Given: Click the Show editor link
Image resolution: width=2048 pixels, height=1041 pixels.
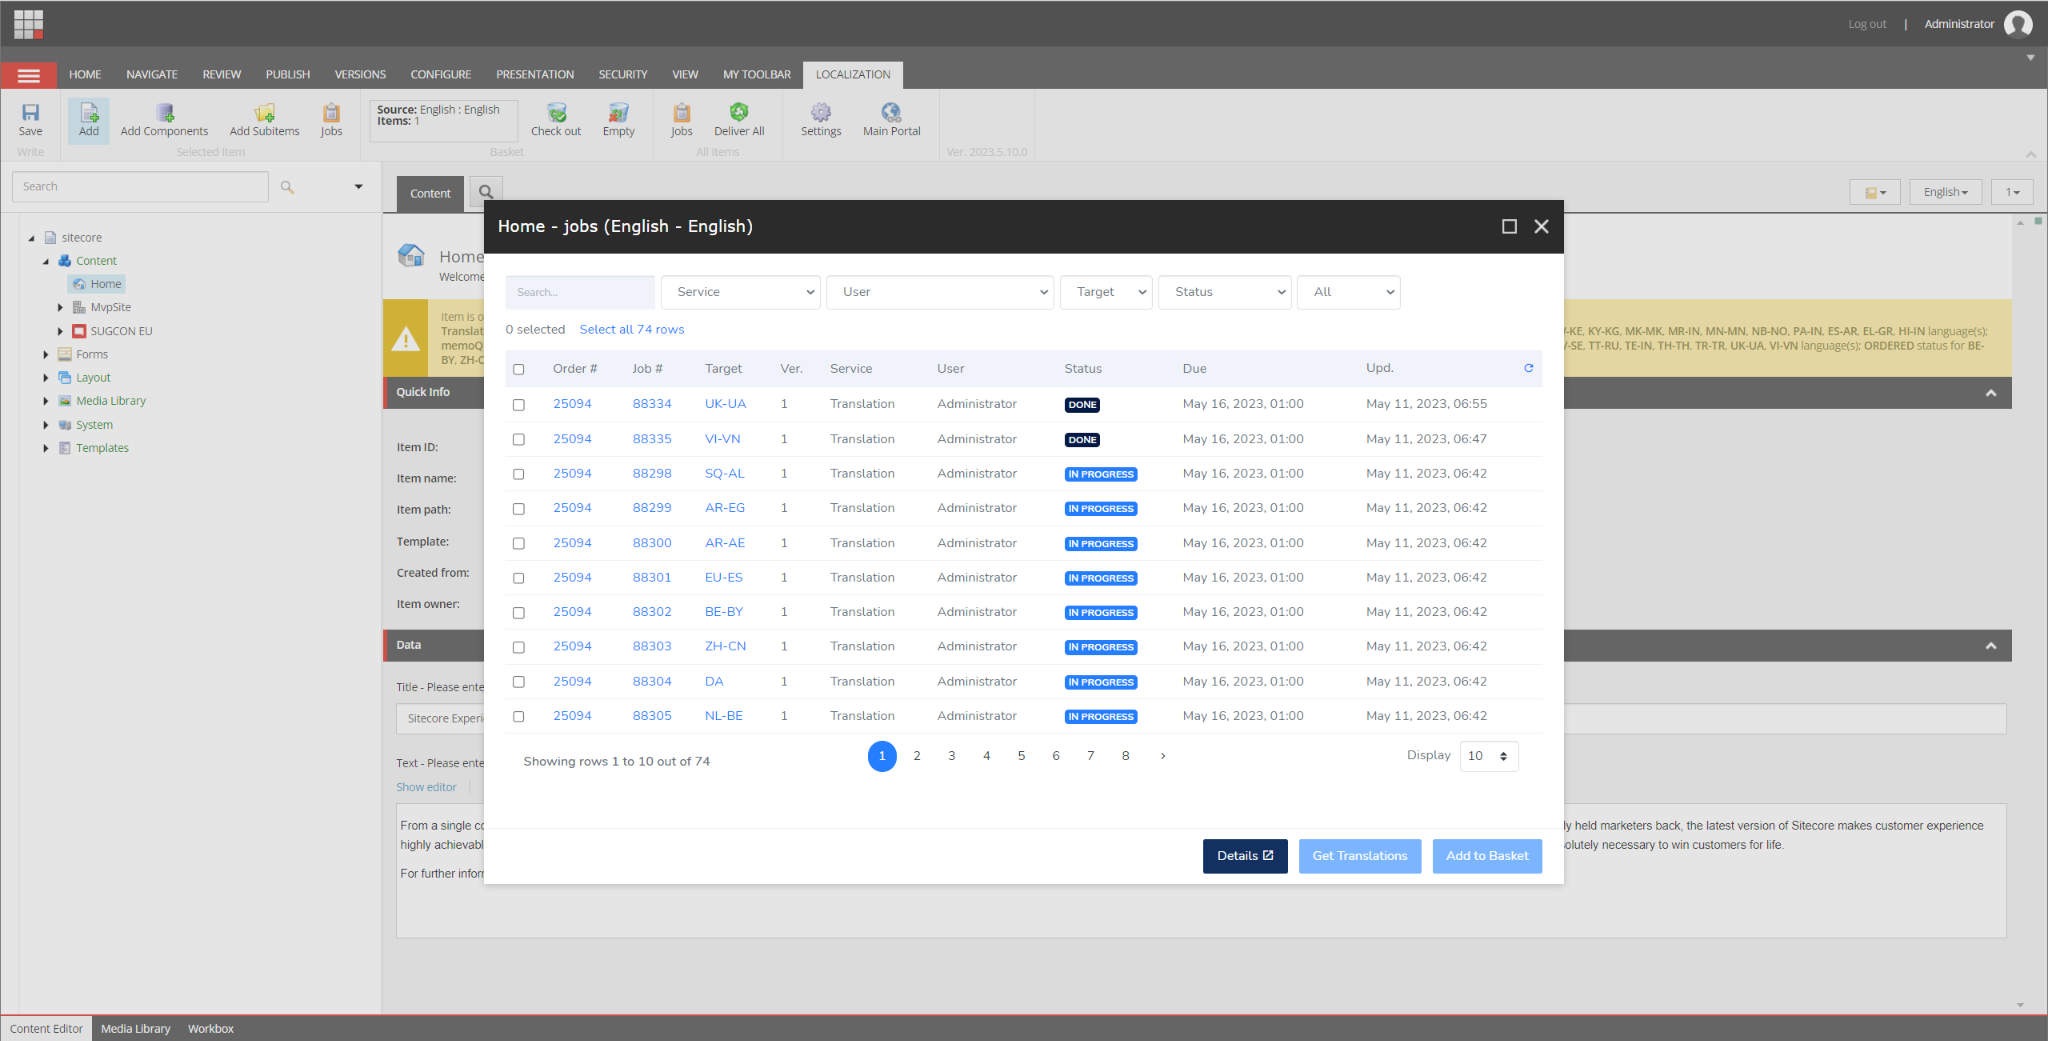Looking at the screenshot, I should tap(426, 788).
